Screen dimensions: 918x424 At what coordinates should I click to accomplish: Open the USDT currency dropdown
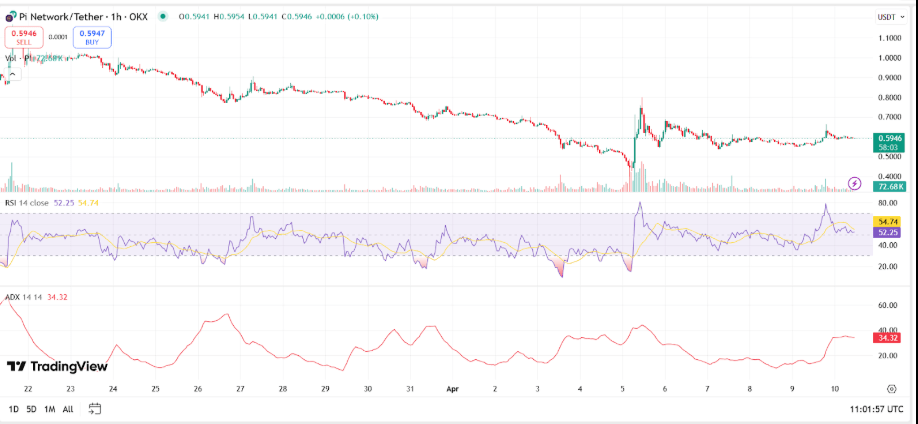pyautogui.click(x=889, y=17)
